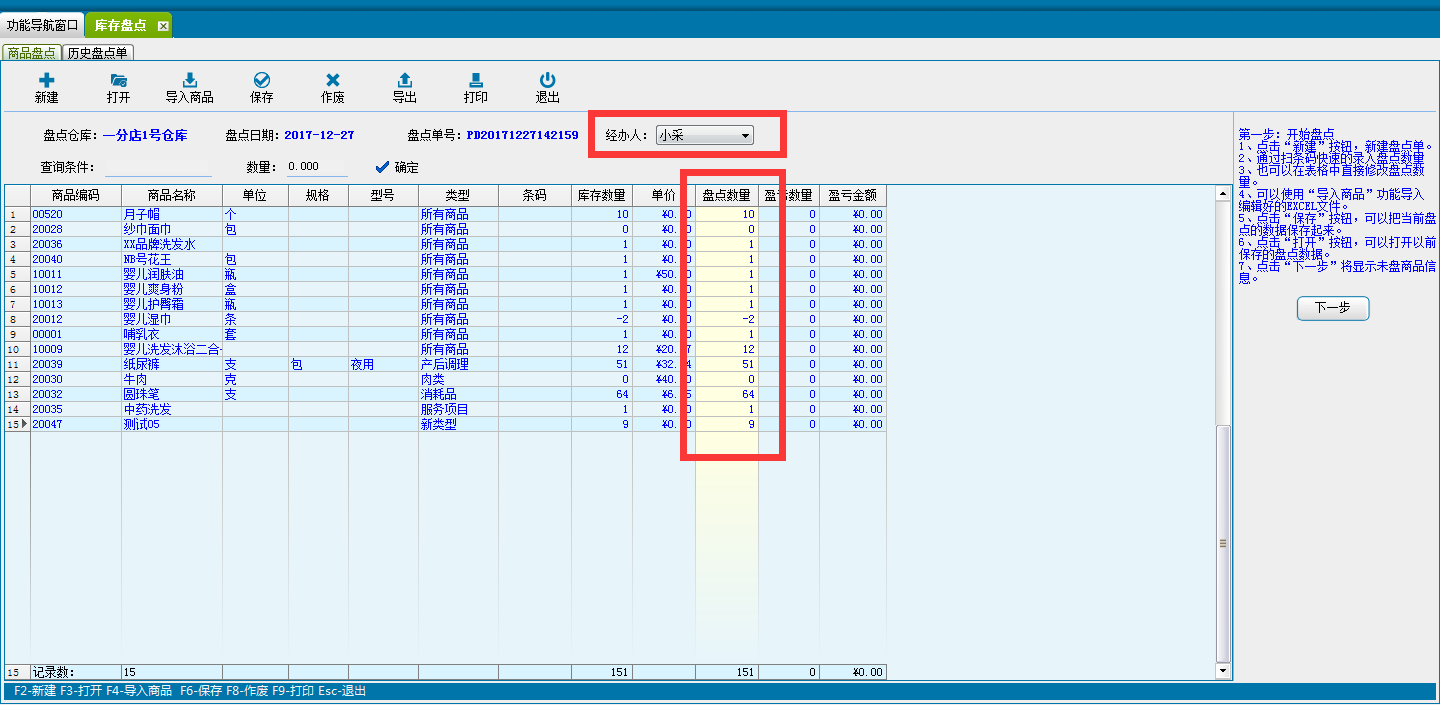Save the stocktake using 保存 icon
Screen dimensions: 1440x705
pyautogui.click(x=261, y=81)
